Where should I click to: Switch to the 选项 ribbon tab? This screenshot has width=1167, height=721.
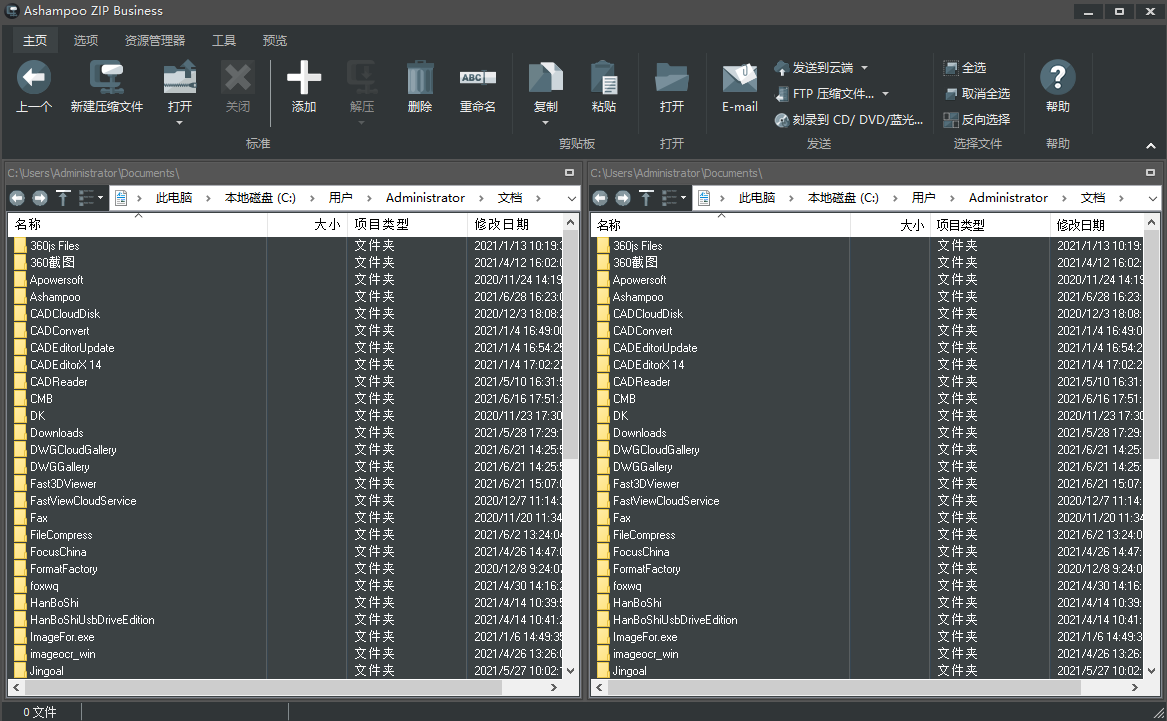86,40
